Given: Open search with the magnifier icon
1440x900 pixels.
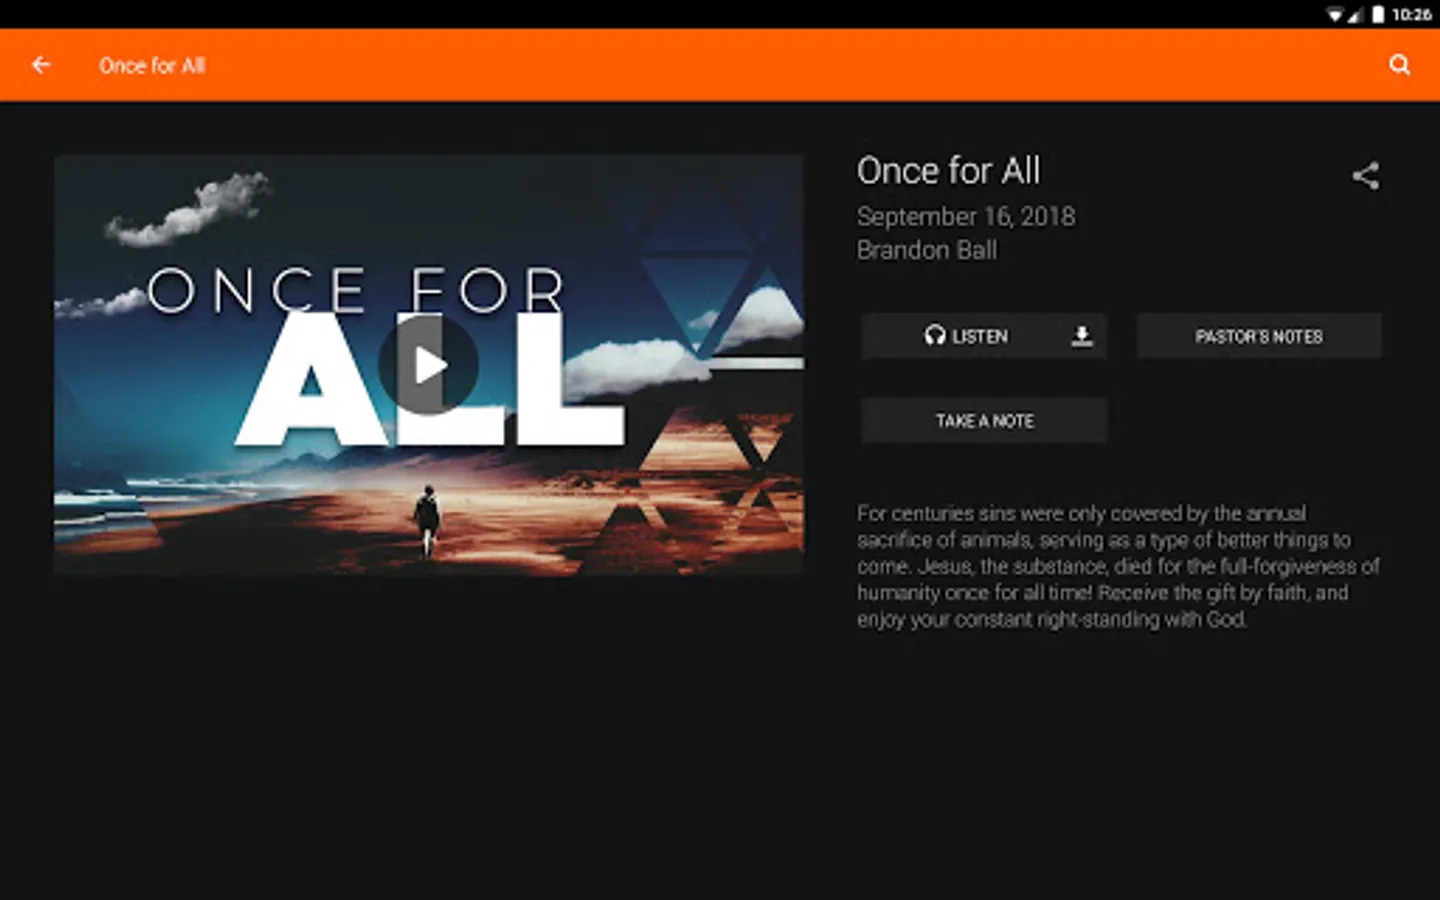Looking at the screenshot, I should (x=1399, y=65).
